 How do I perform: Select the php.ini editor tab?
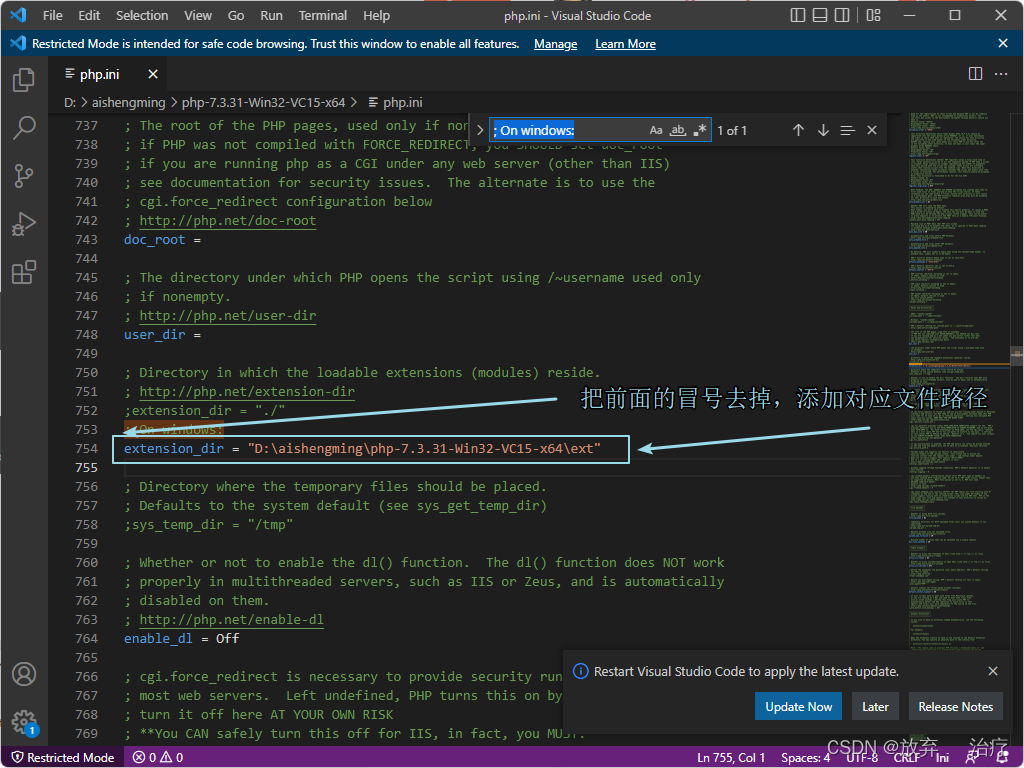[100, 73]
